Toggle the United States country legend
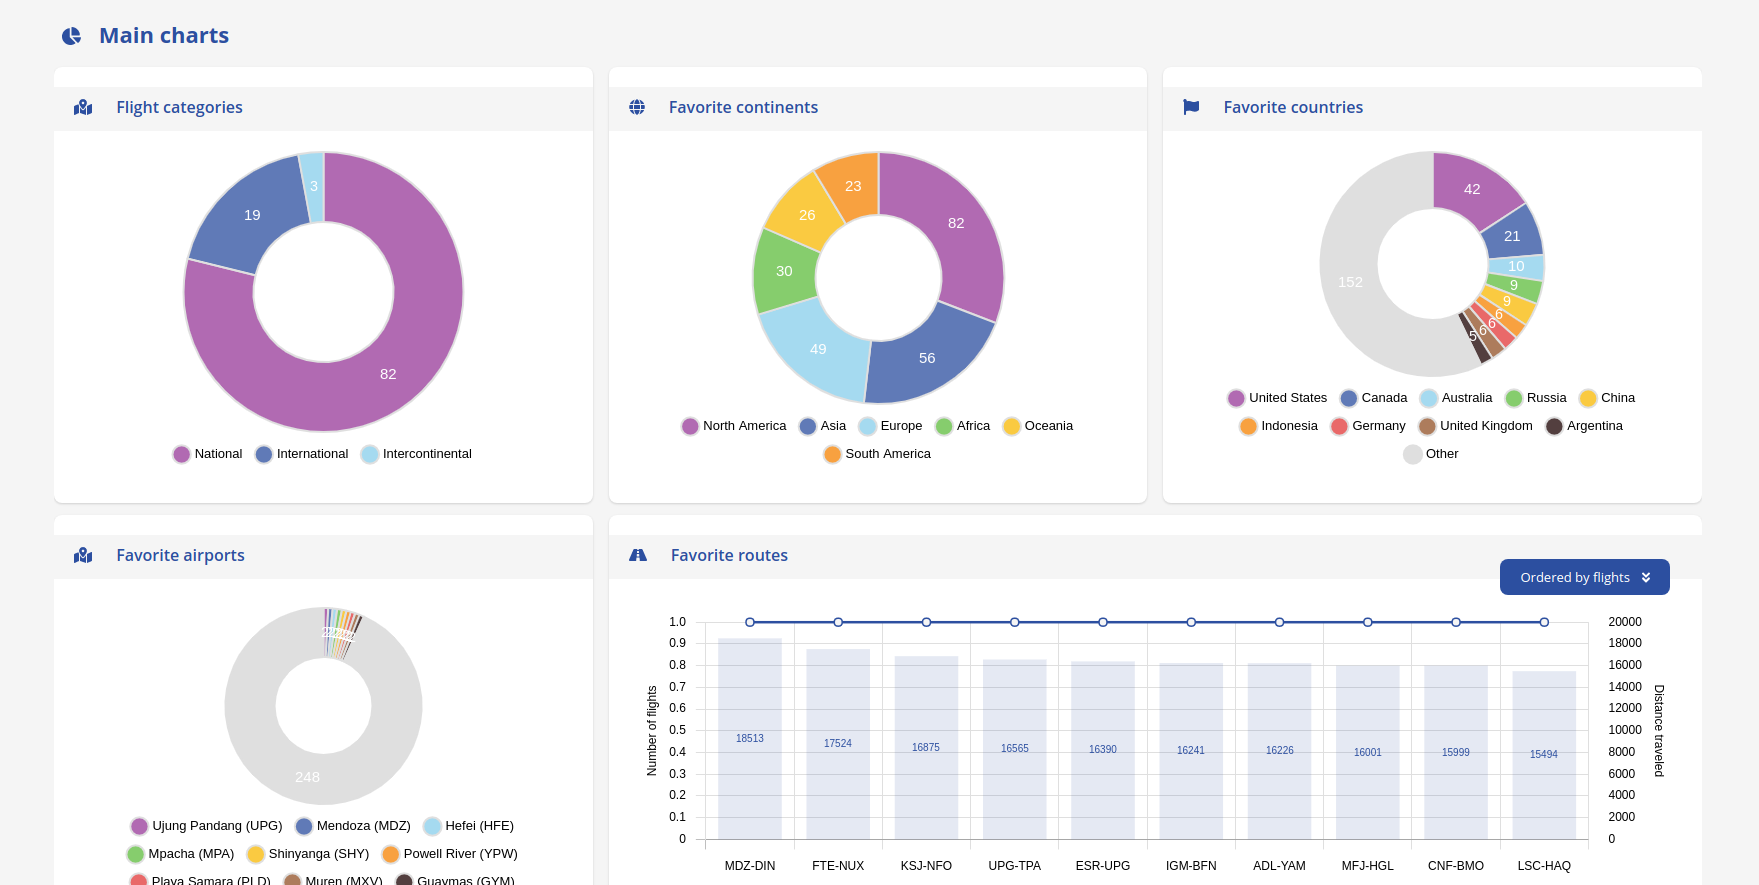The height and width of the screenshot is (885, 1759). point(1277,398)
